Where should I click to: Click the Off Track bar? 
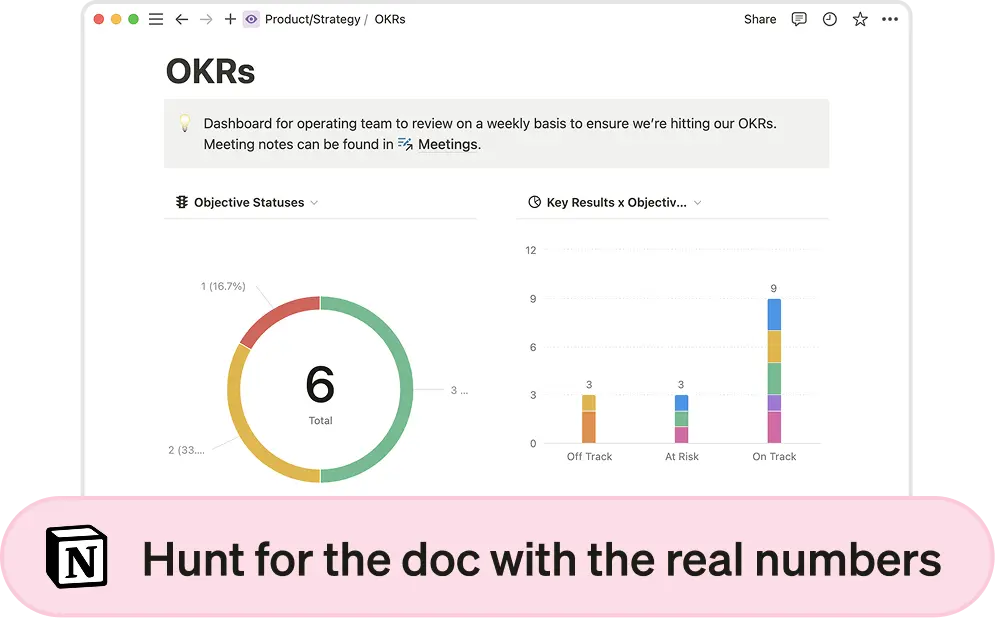coord(589,419)
